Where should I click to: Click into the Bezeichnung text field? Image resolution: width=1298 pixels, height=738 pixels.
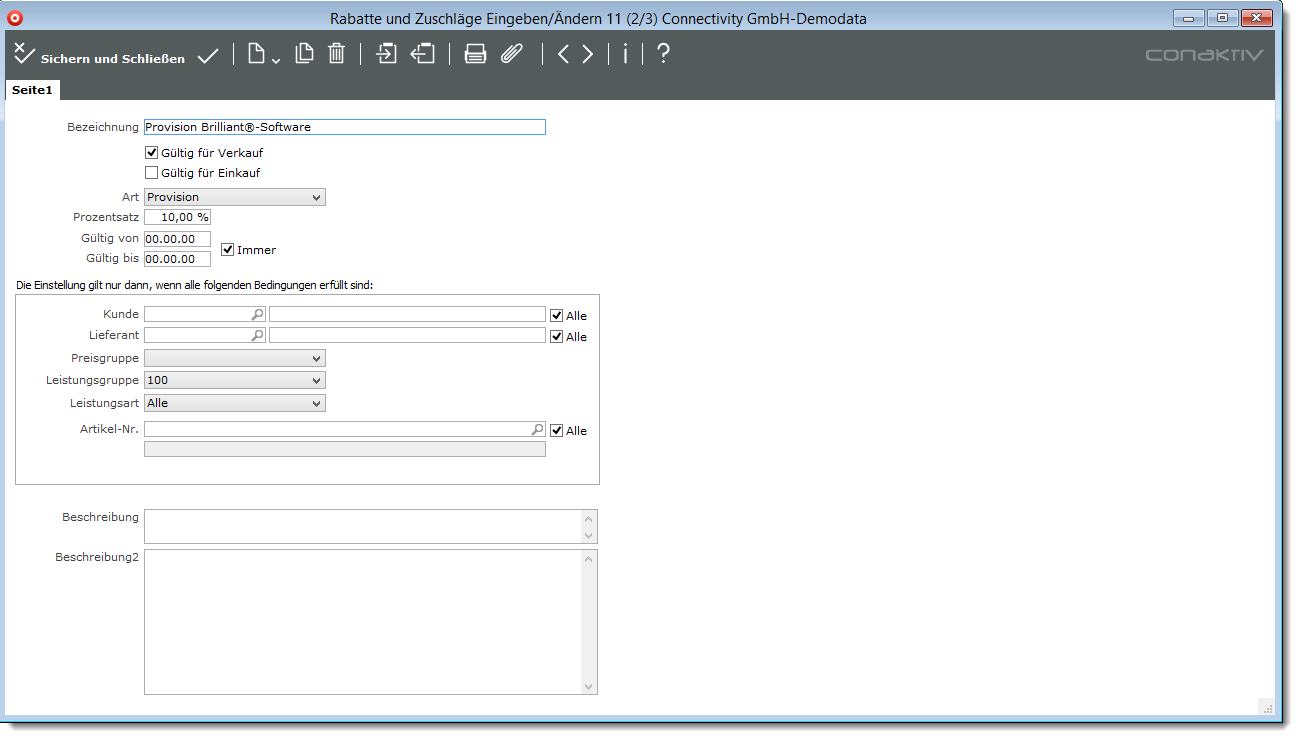tap(344, 127)
